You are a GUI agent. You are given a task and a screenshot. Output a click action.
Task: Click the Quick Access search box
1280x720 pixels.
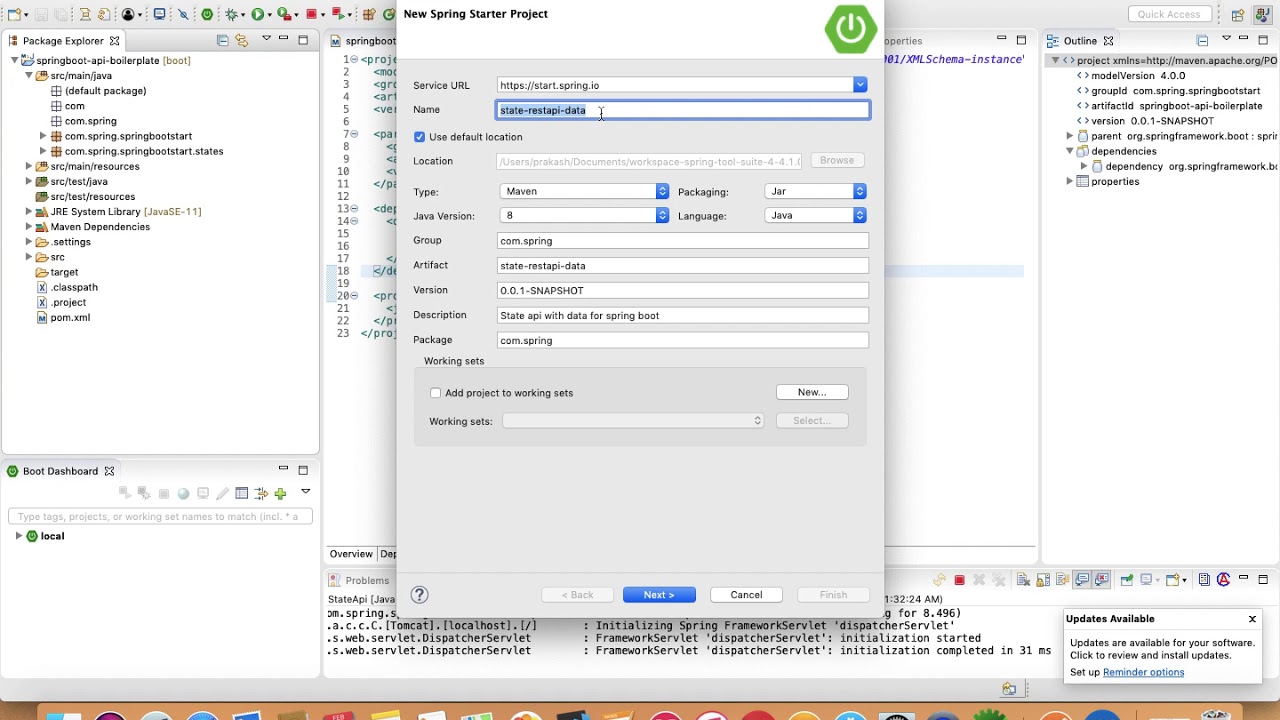(x=1169, y=14)
